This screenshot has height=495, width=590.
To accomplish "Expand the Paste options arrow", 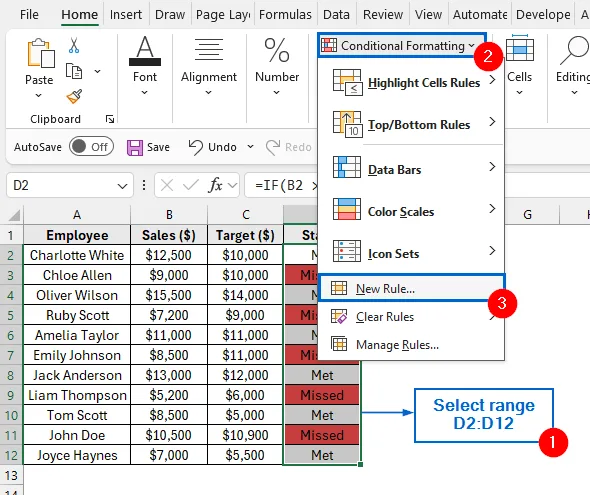I will click(x=39, y=96).
